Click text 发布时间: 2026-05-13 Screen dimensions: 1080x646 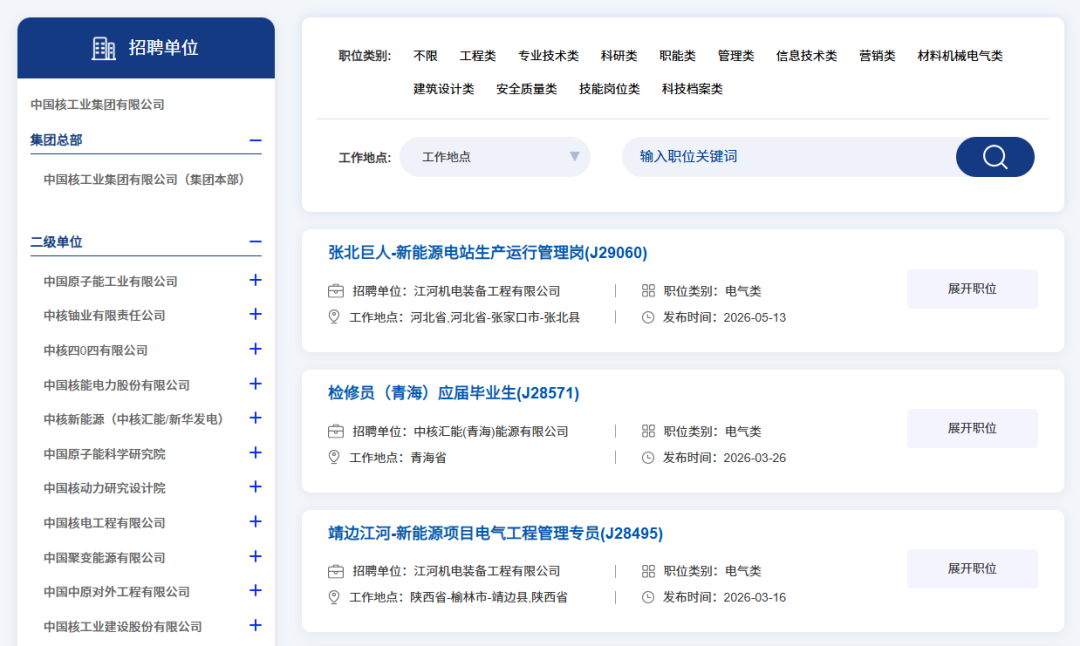724,317
